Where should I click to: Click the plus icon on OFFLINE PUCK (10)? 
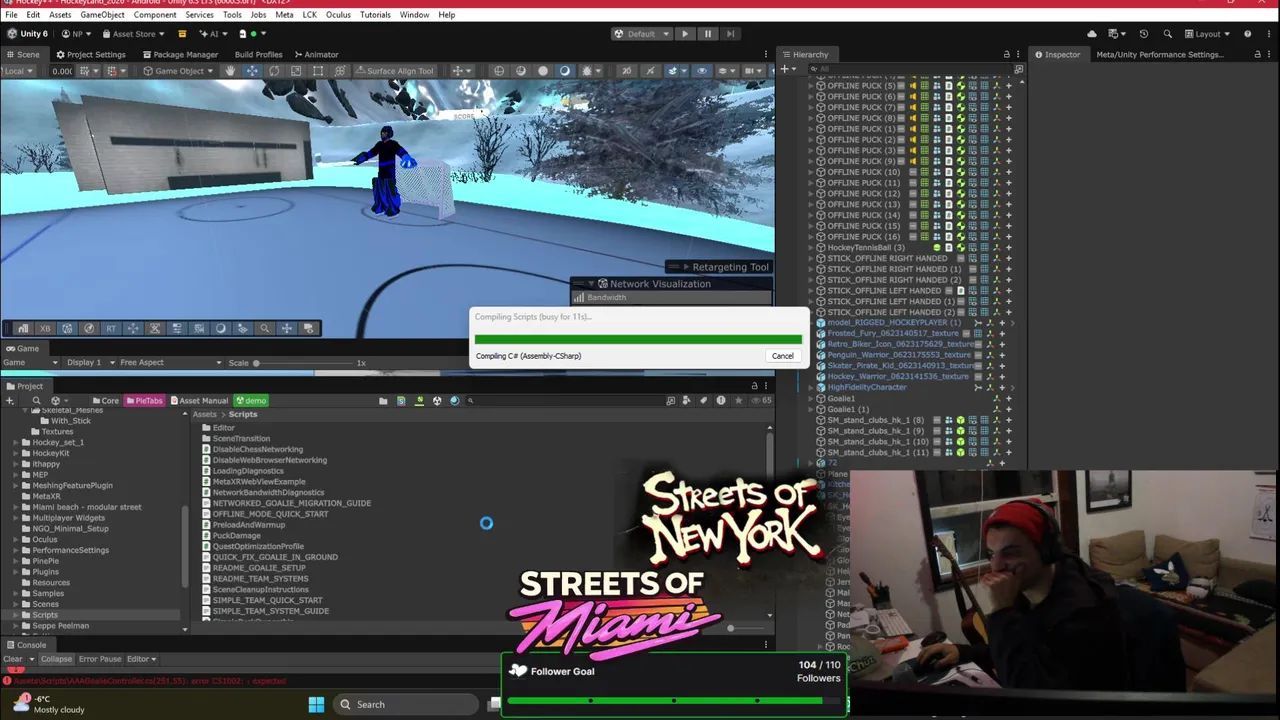tap(1008, 172)
